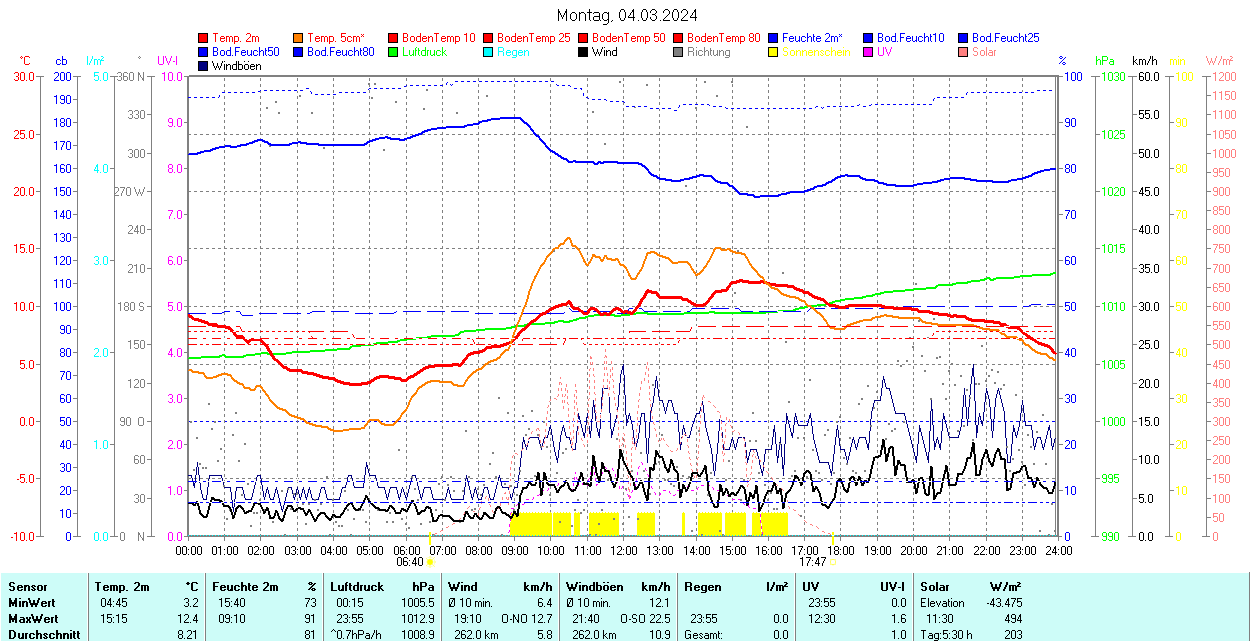Click the black Wind legend swatch

tap(583, 52)
